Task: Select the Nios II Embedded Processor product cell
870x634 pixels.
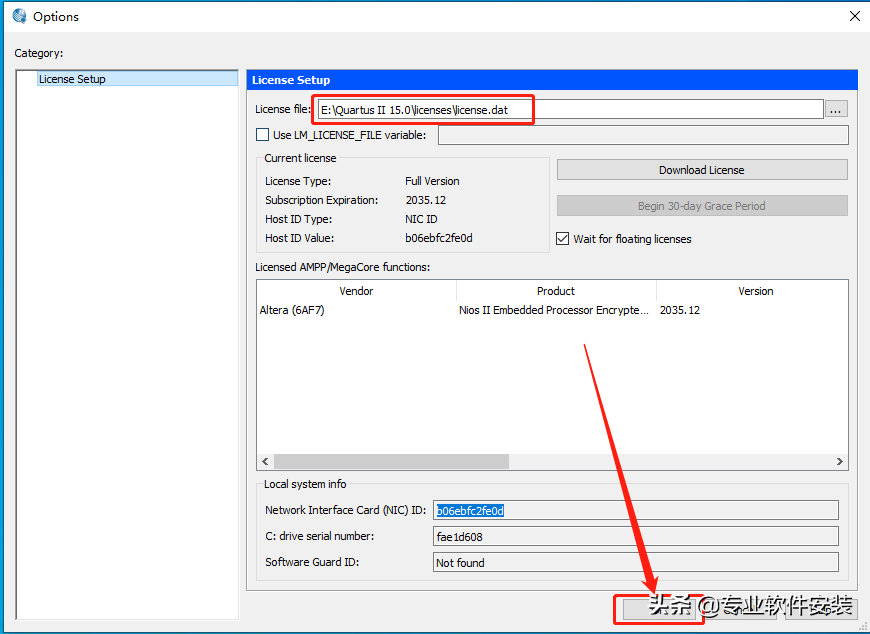Action: pos(554,310)
